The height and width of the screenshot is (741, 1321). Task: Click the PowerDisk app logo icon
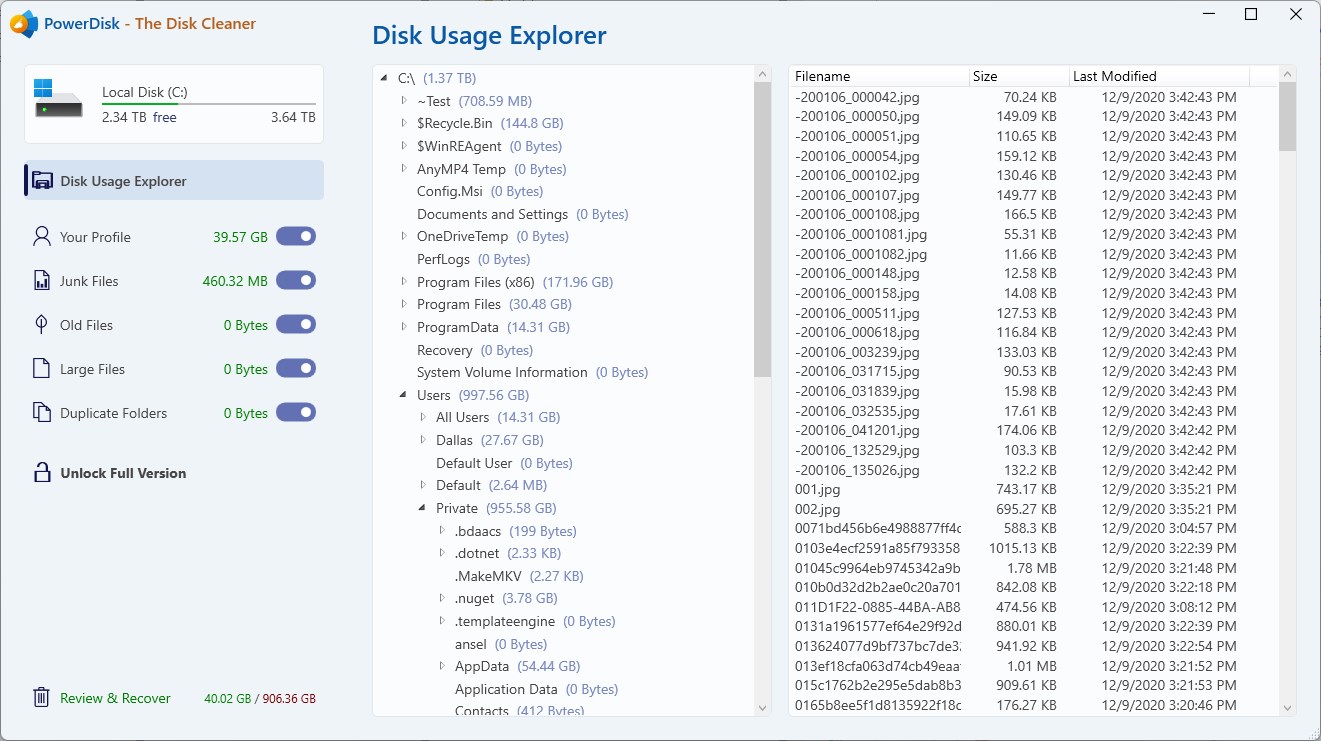(x=23, y=23)
